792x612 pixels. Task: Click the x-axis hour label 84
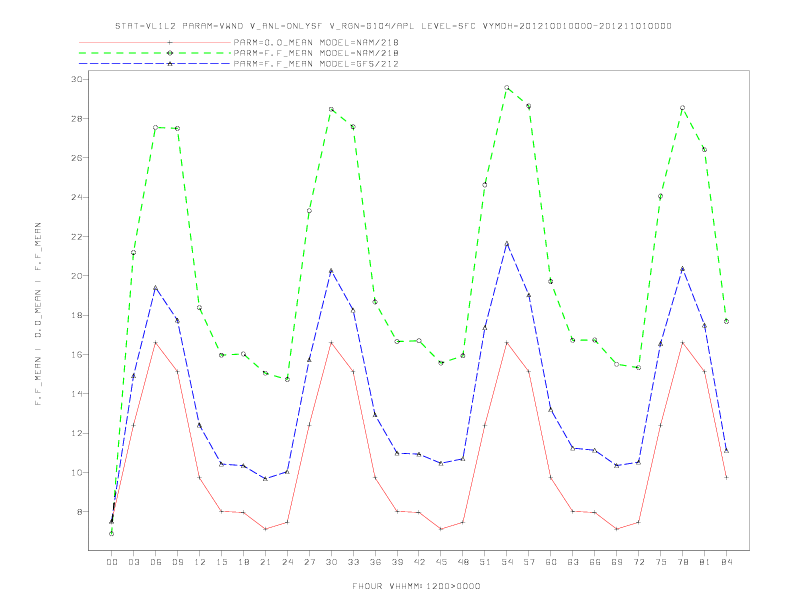[x=726, y=562]
